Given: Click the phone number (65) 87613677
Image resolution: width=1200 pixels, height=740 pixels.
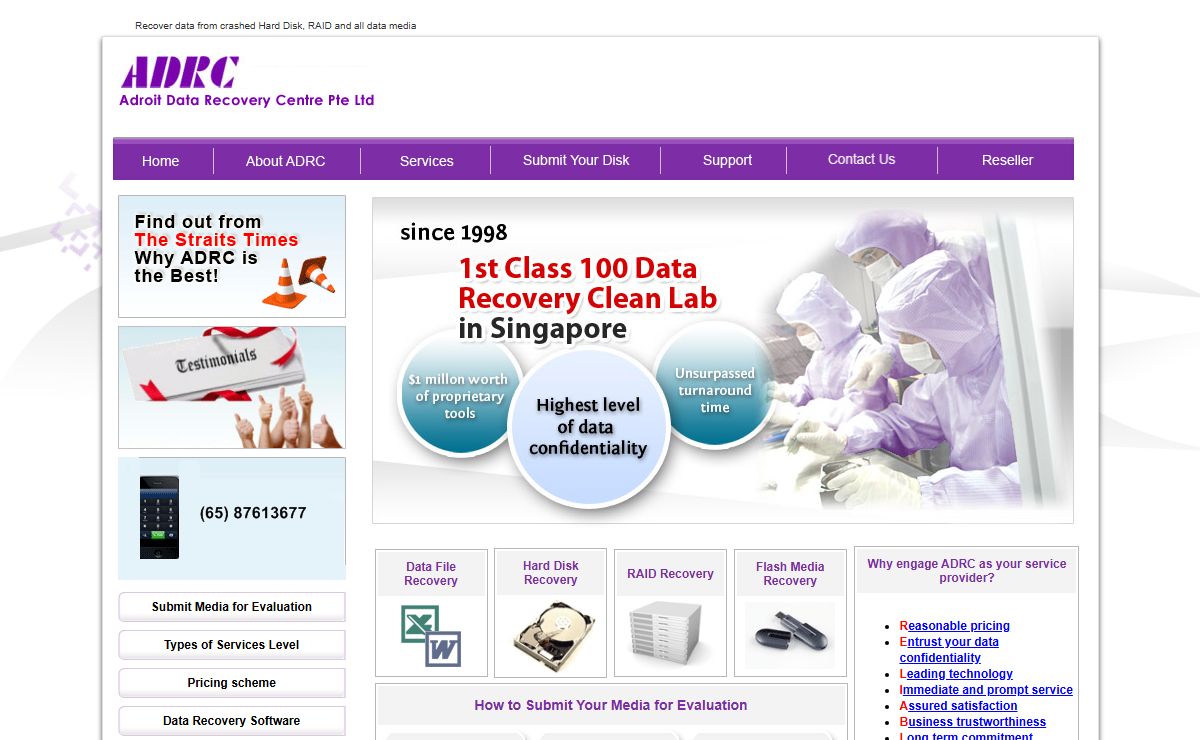Looking at the screenshot, I should click(x=253, y=513).
